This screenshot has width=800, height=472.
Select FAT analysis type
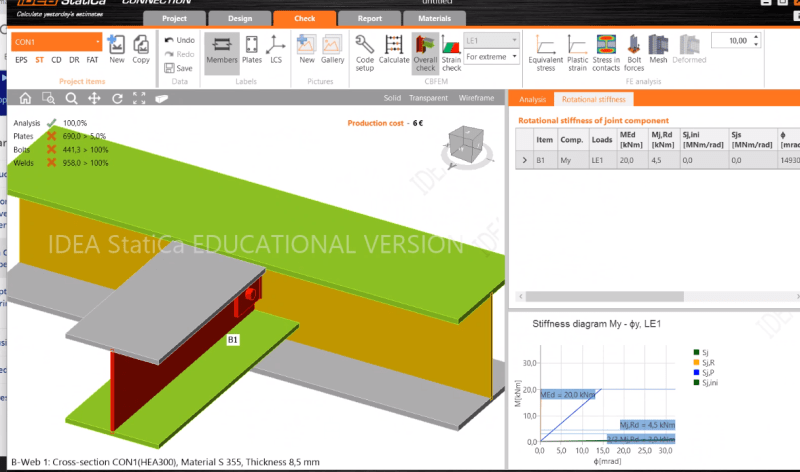coord(92,60)
